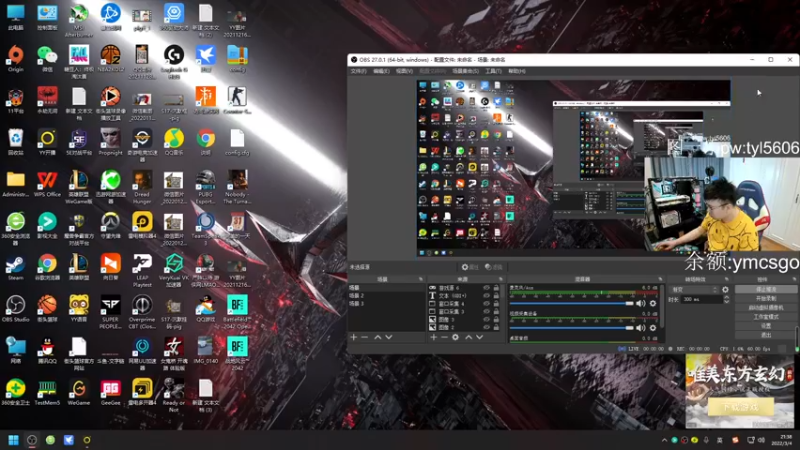Toggle the lock on the 文本 (GDI+) source
800x450 pixels.
(496, 296)
